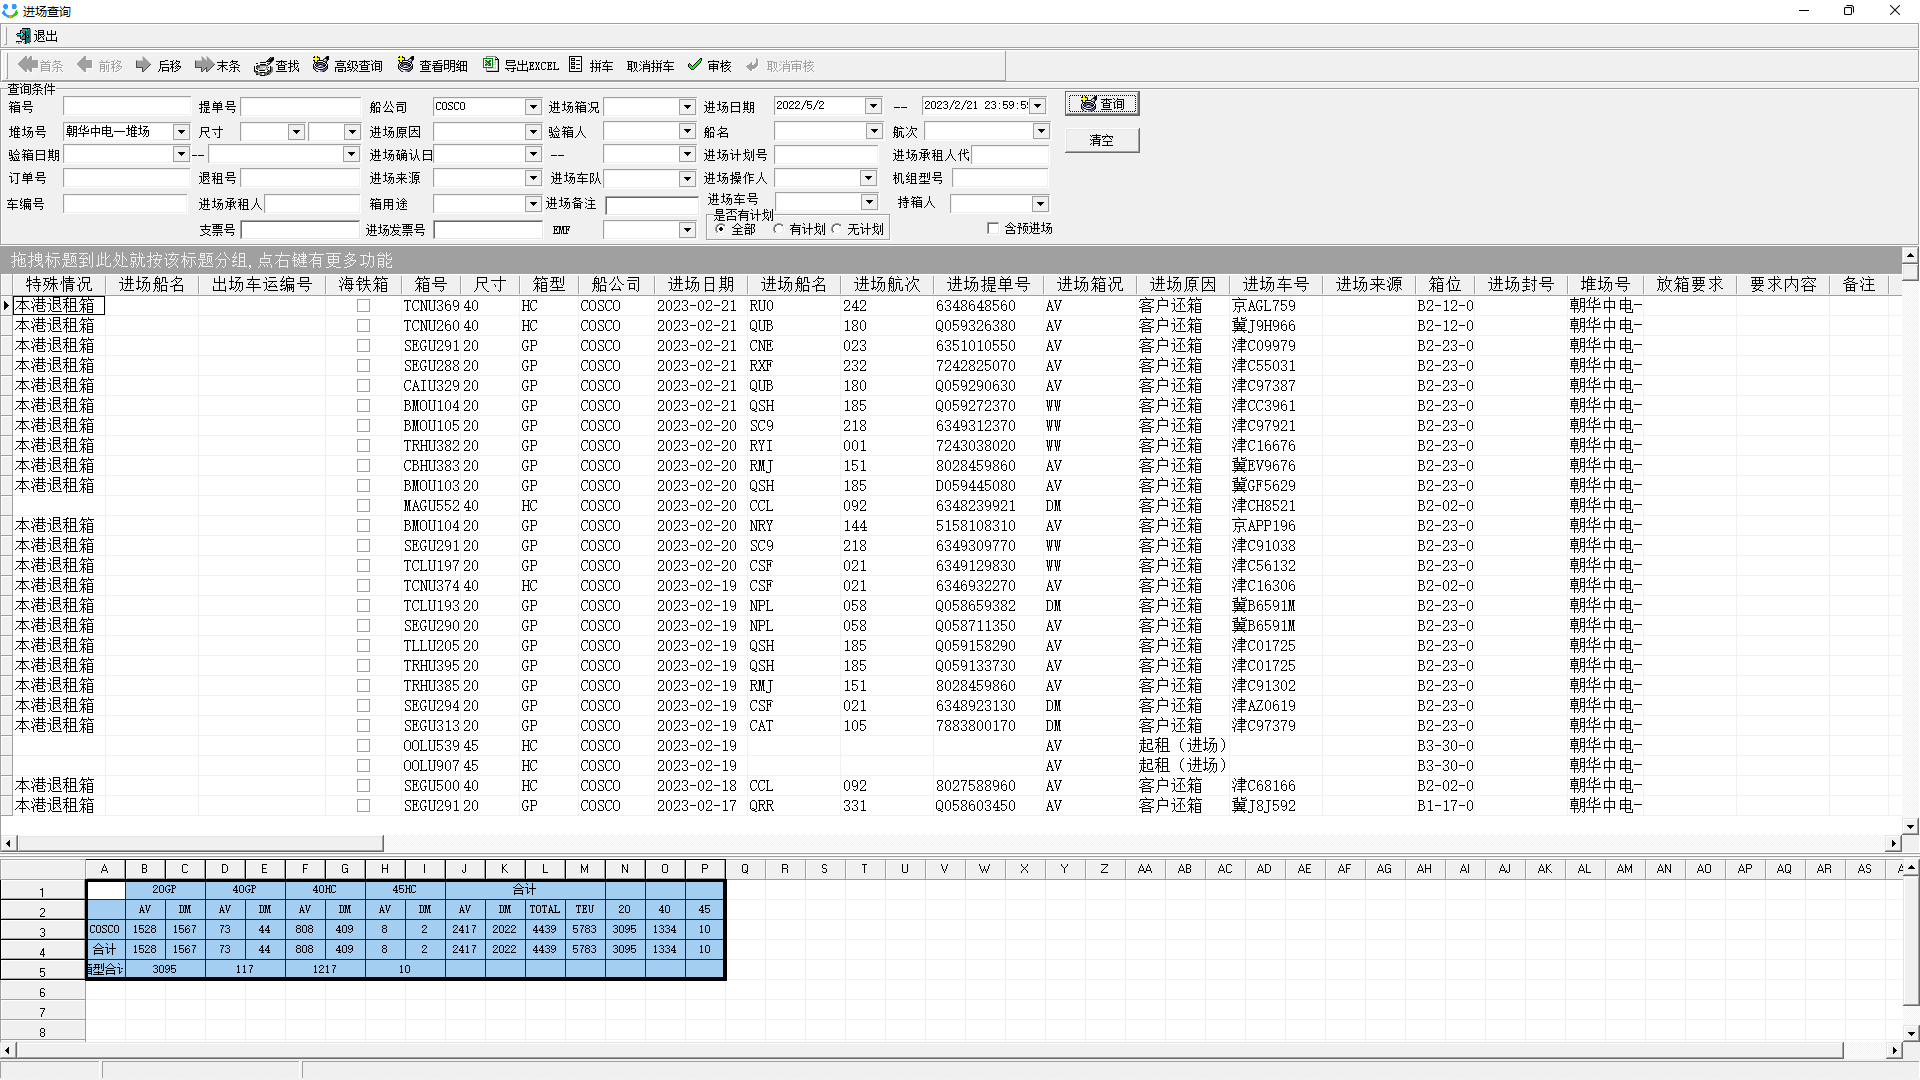
Task: Sort by the 进场日期 column header
Action: [700, 284]
